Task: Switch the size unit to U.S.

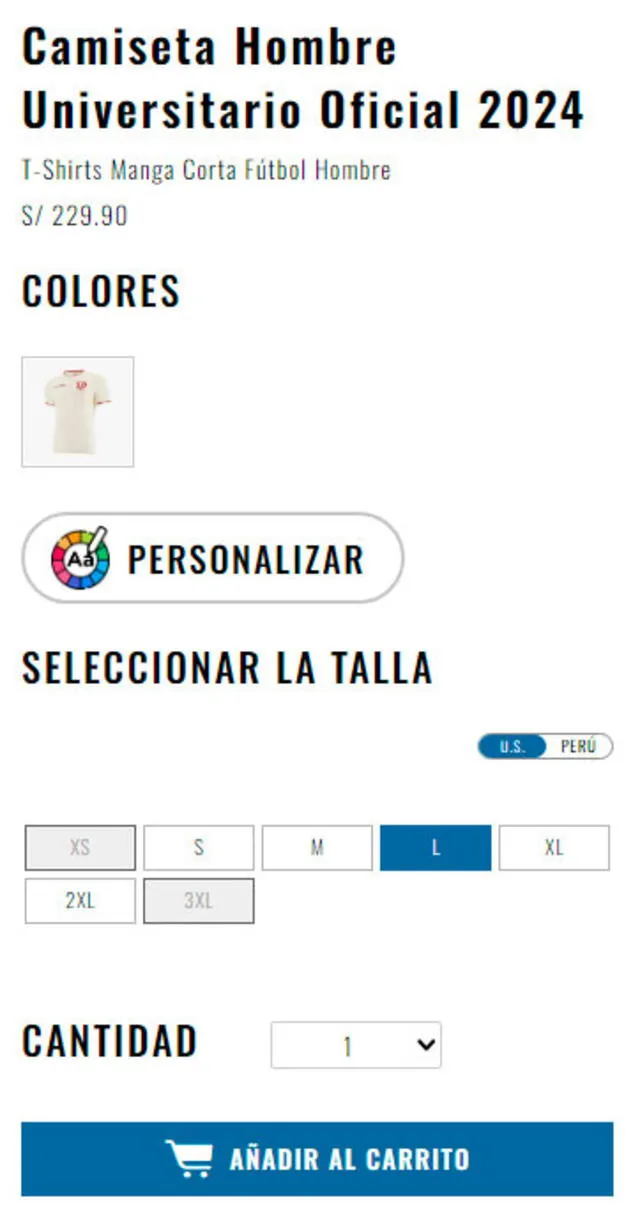Action: 512,746
